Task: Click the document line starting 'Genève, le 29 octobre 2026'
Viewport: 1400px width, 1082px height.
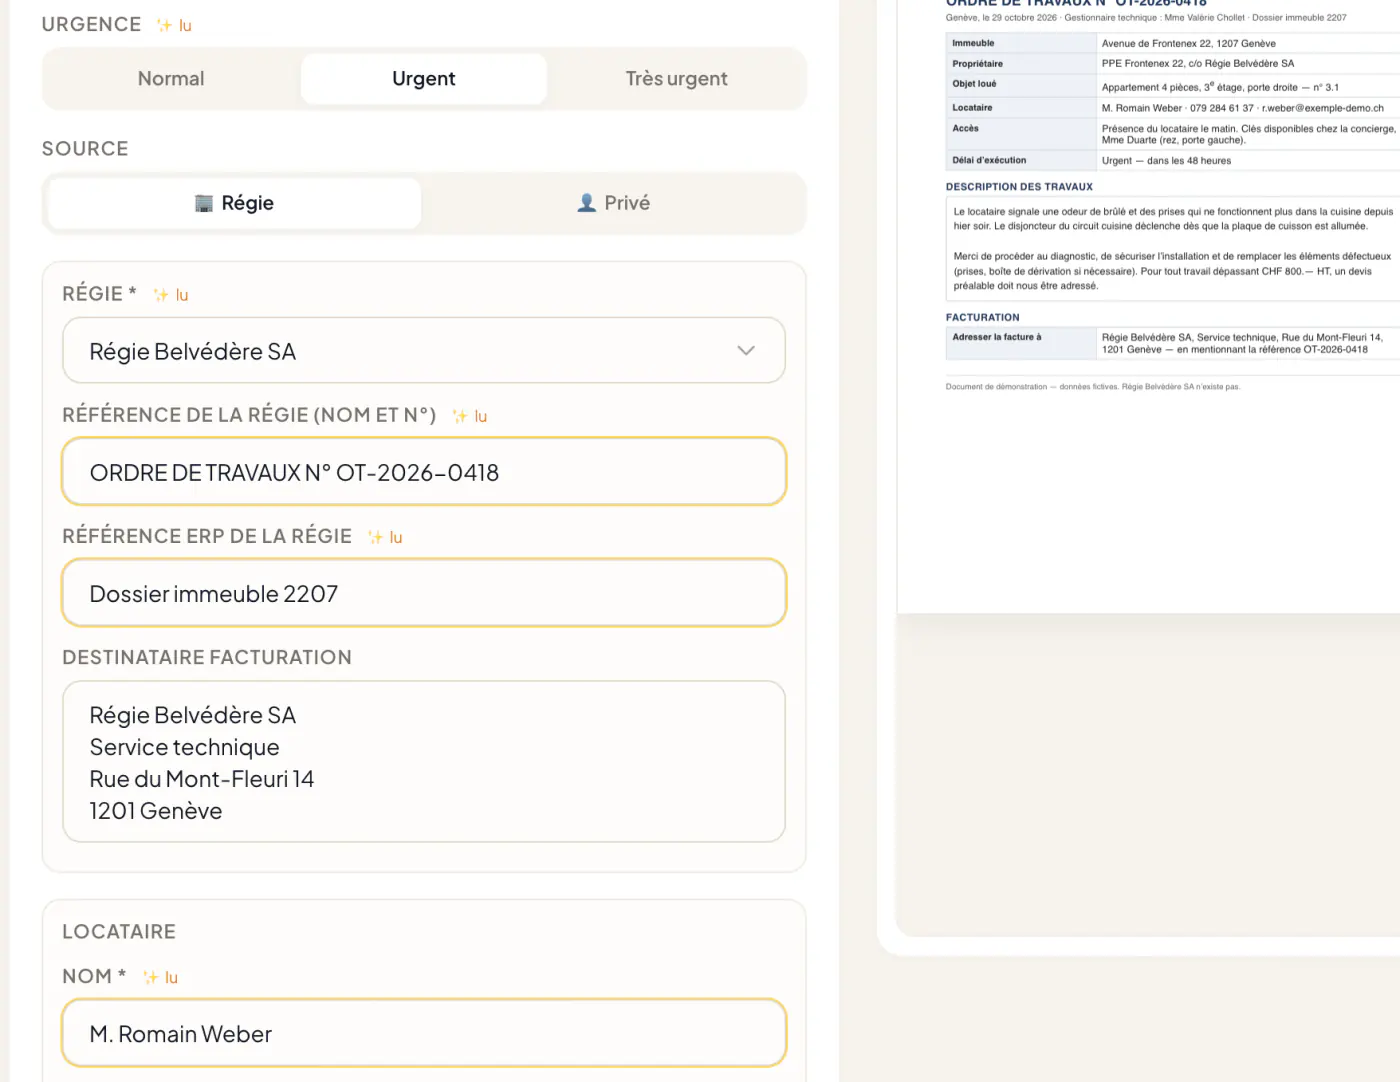Action: pyautogui.click(x=1146, y=18)
